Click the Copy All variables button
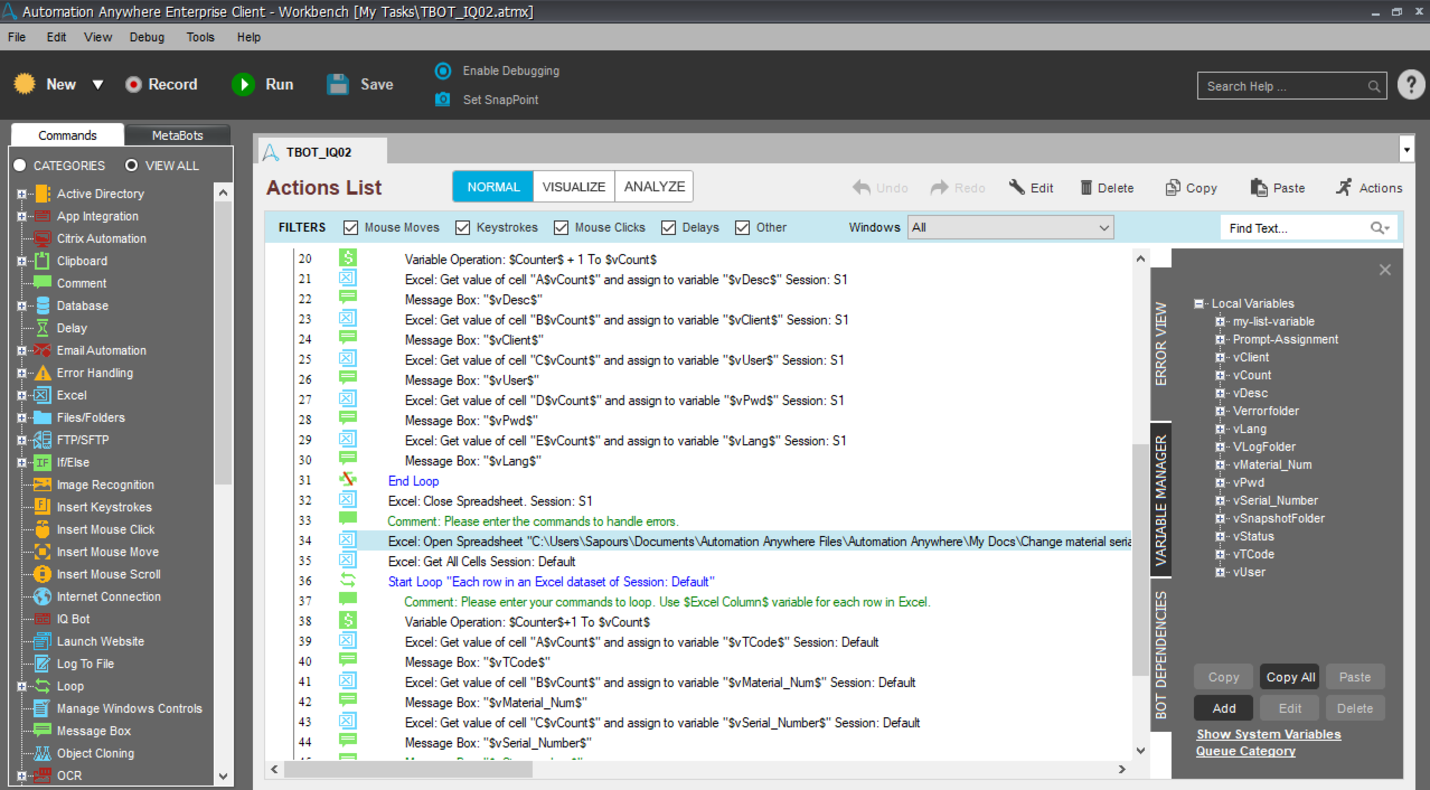1430x790 pixels. click(x=1290, y=677)
